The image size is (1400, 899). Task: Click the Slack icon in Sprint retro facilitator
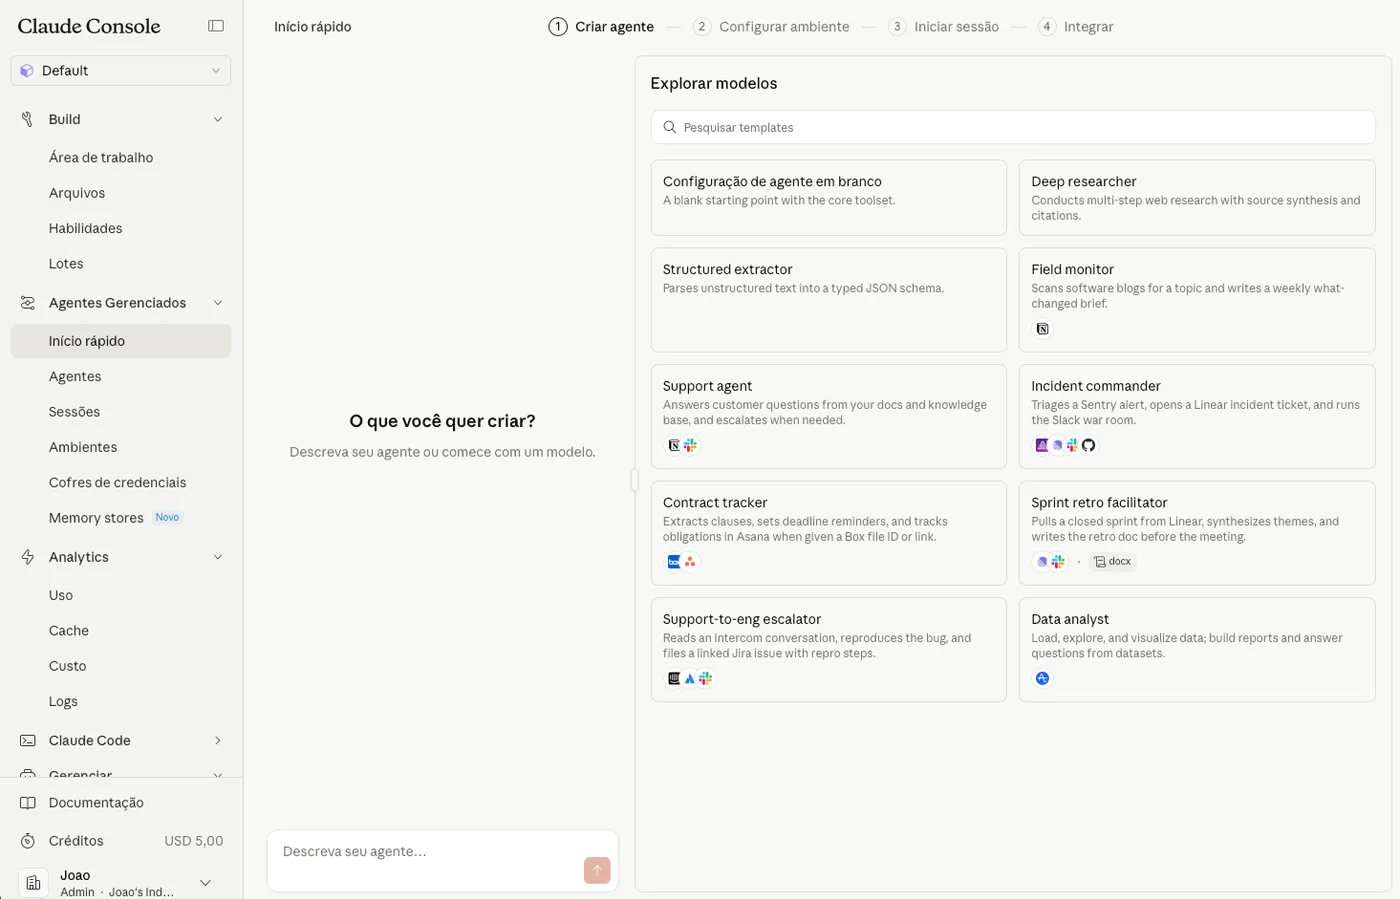[x=1058, y=562]
